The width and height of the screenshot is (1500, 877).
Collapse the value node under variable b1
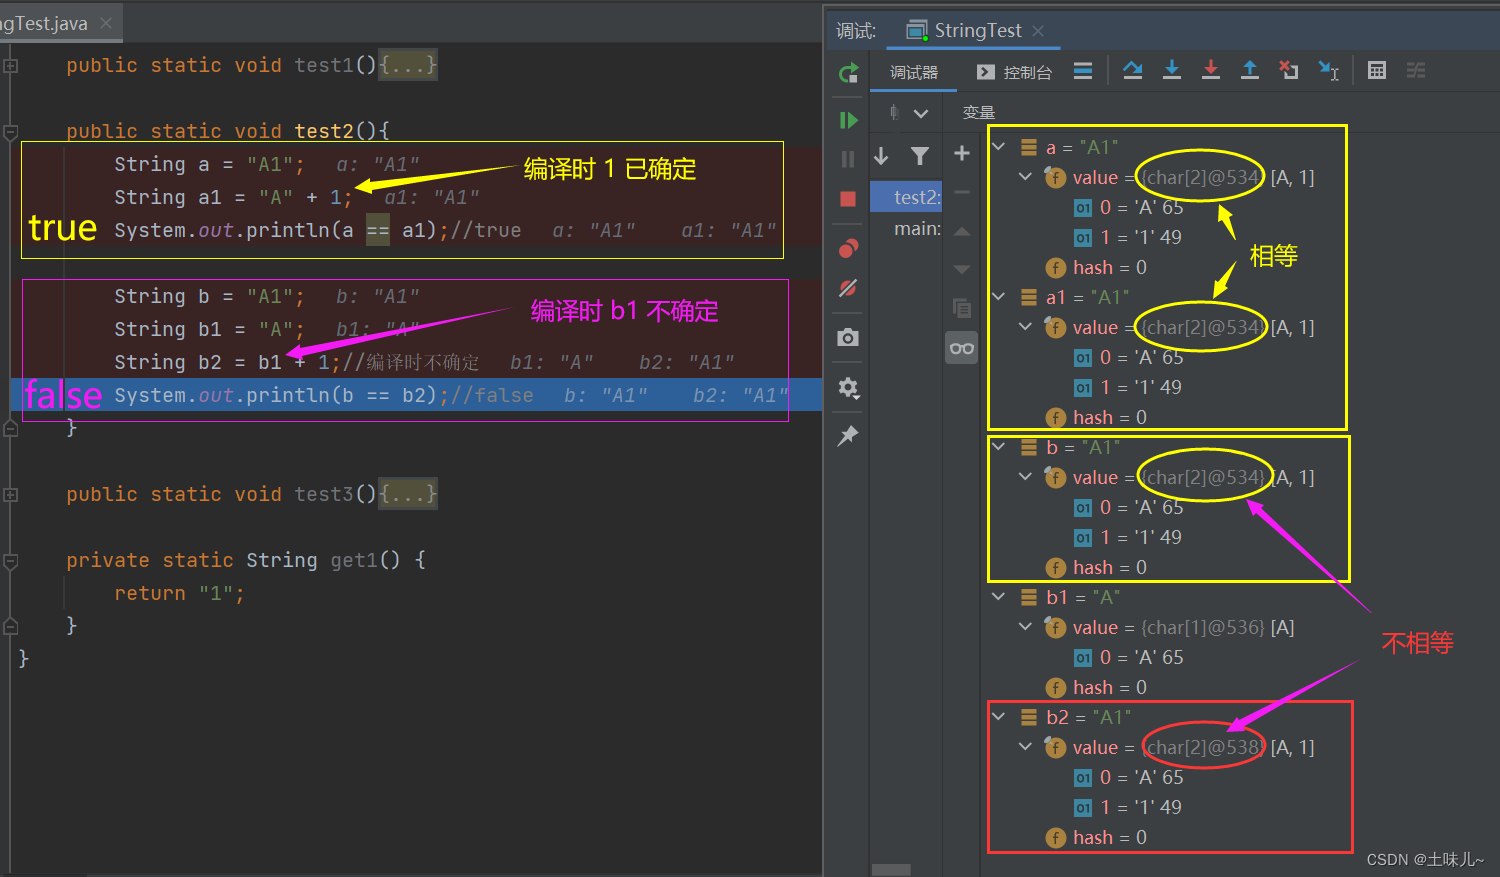(x=1025, y=627)
